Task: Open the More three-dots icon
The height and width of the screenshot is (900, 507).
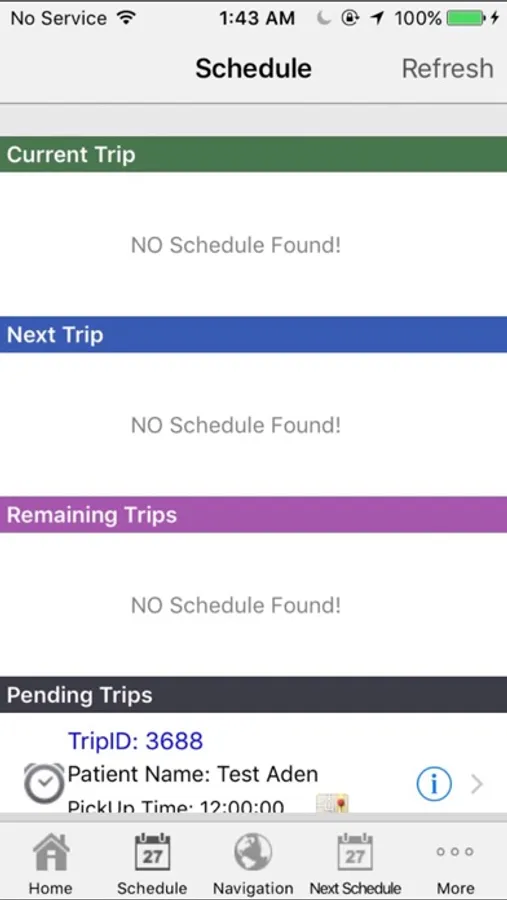Action: (x=455, y=851)
